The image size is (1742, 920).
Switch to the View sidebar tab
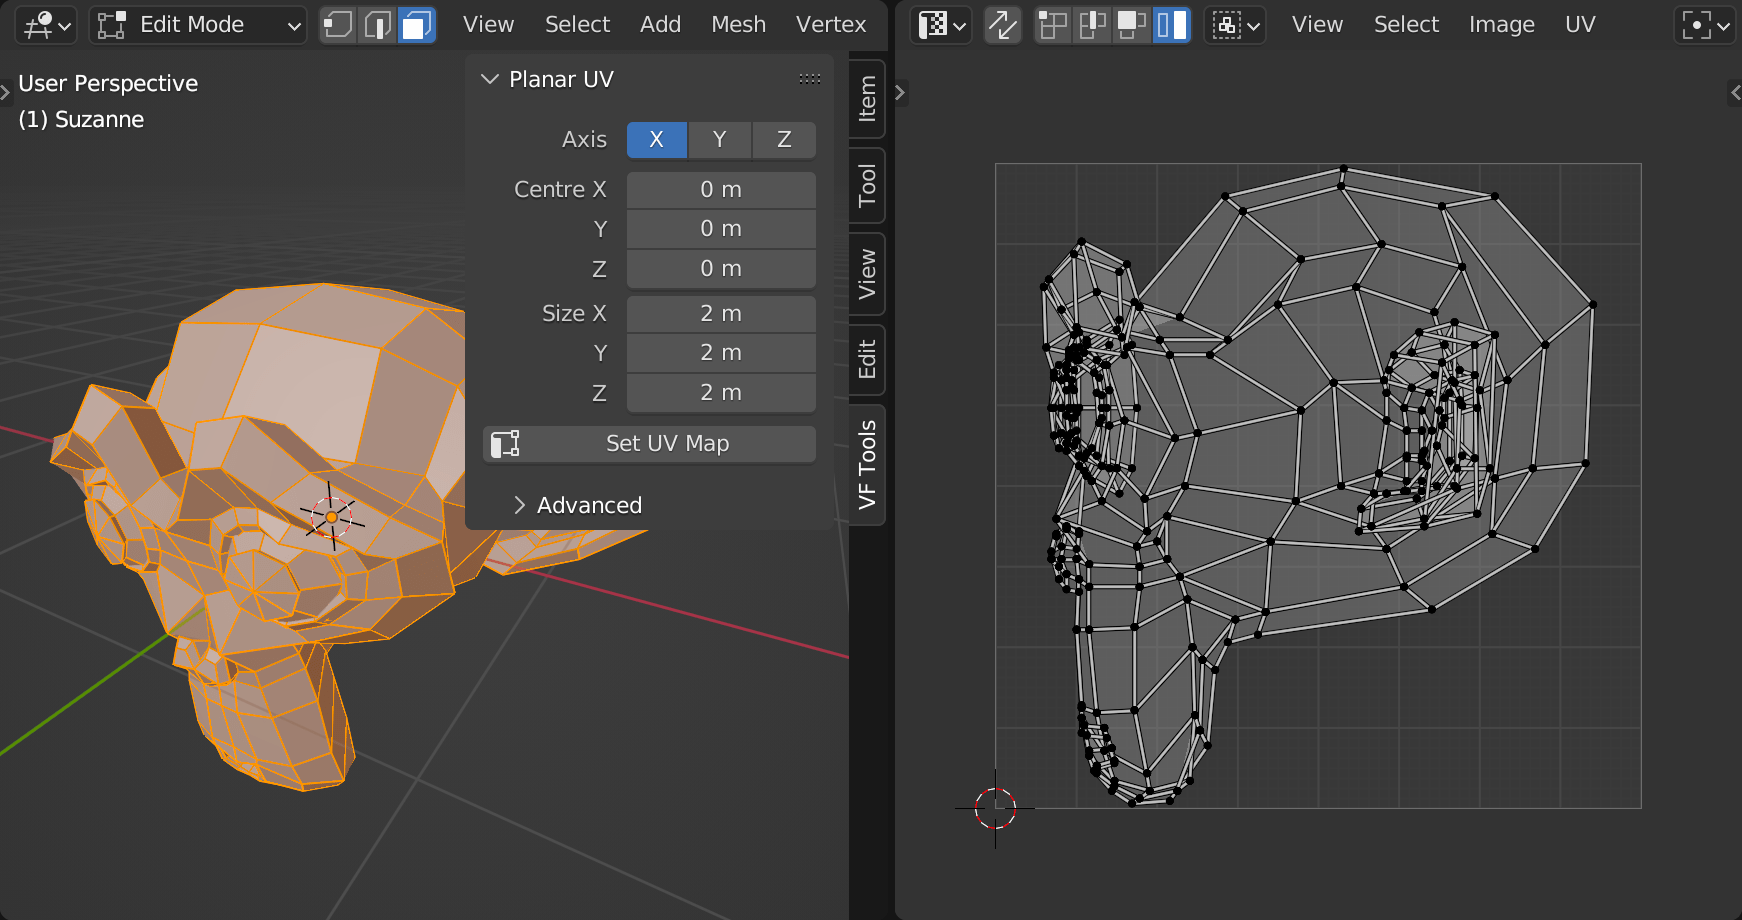[x=867, y=274]
